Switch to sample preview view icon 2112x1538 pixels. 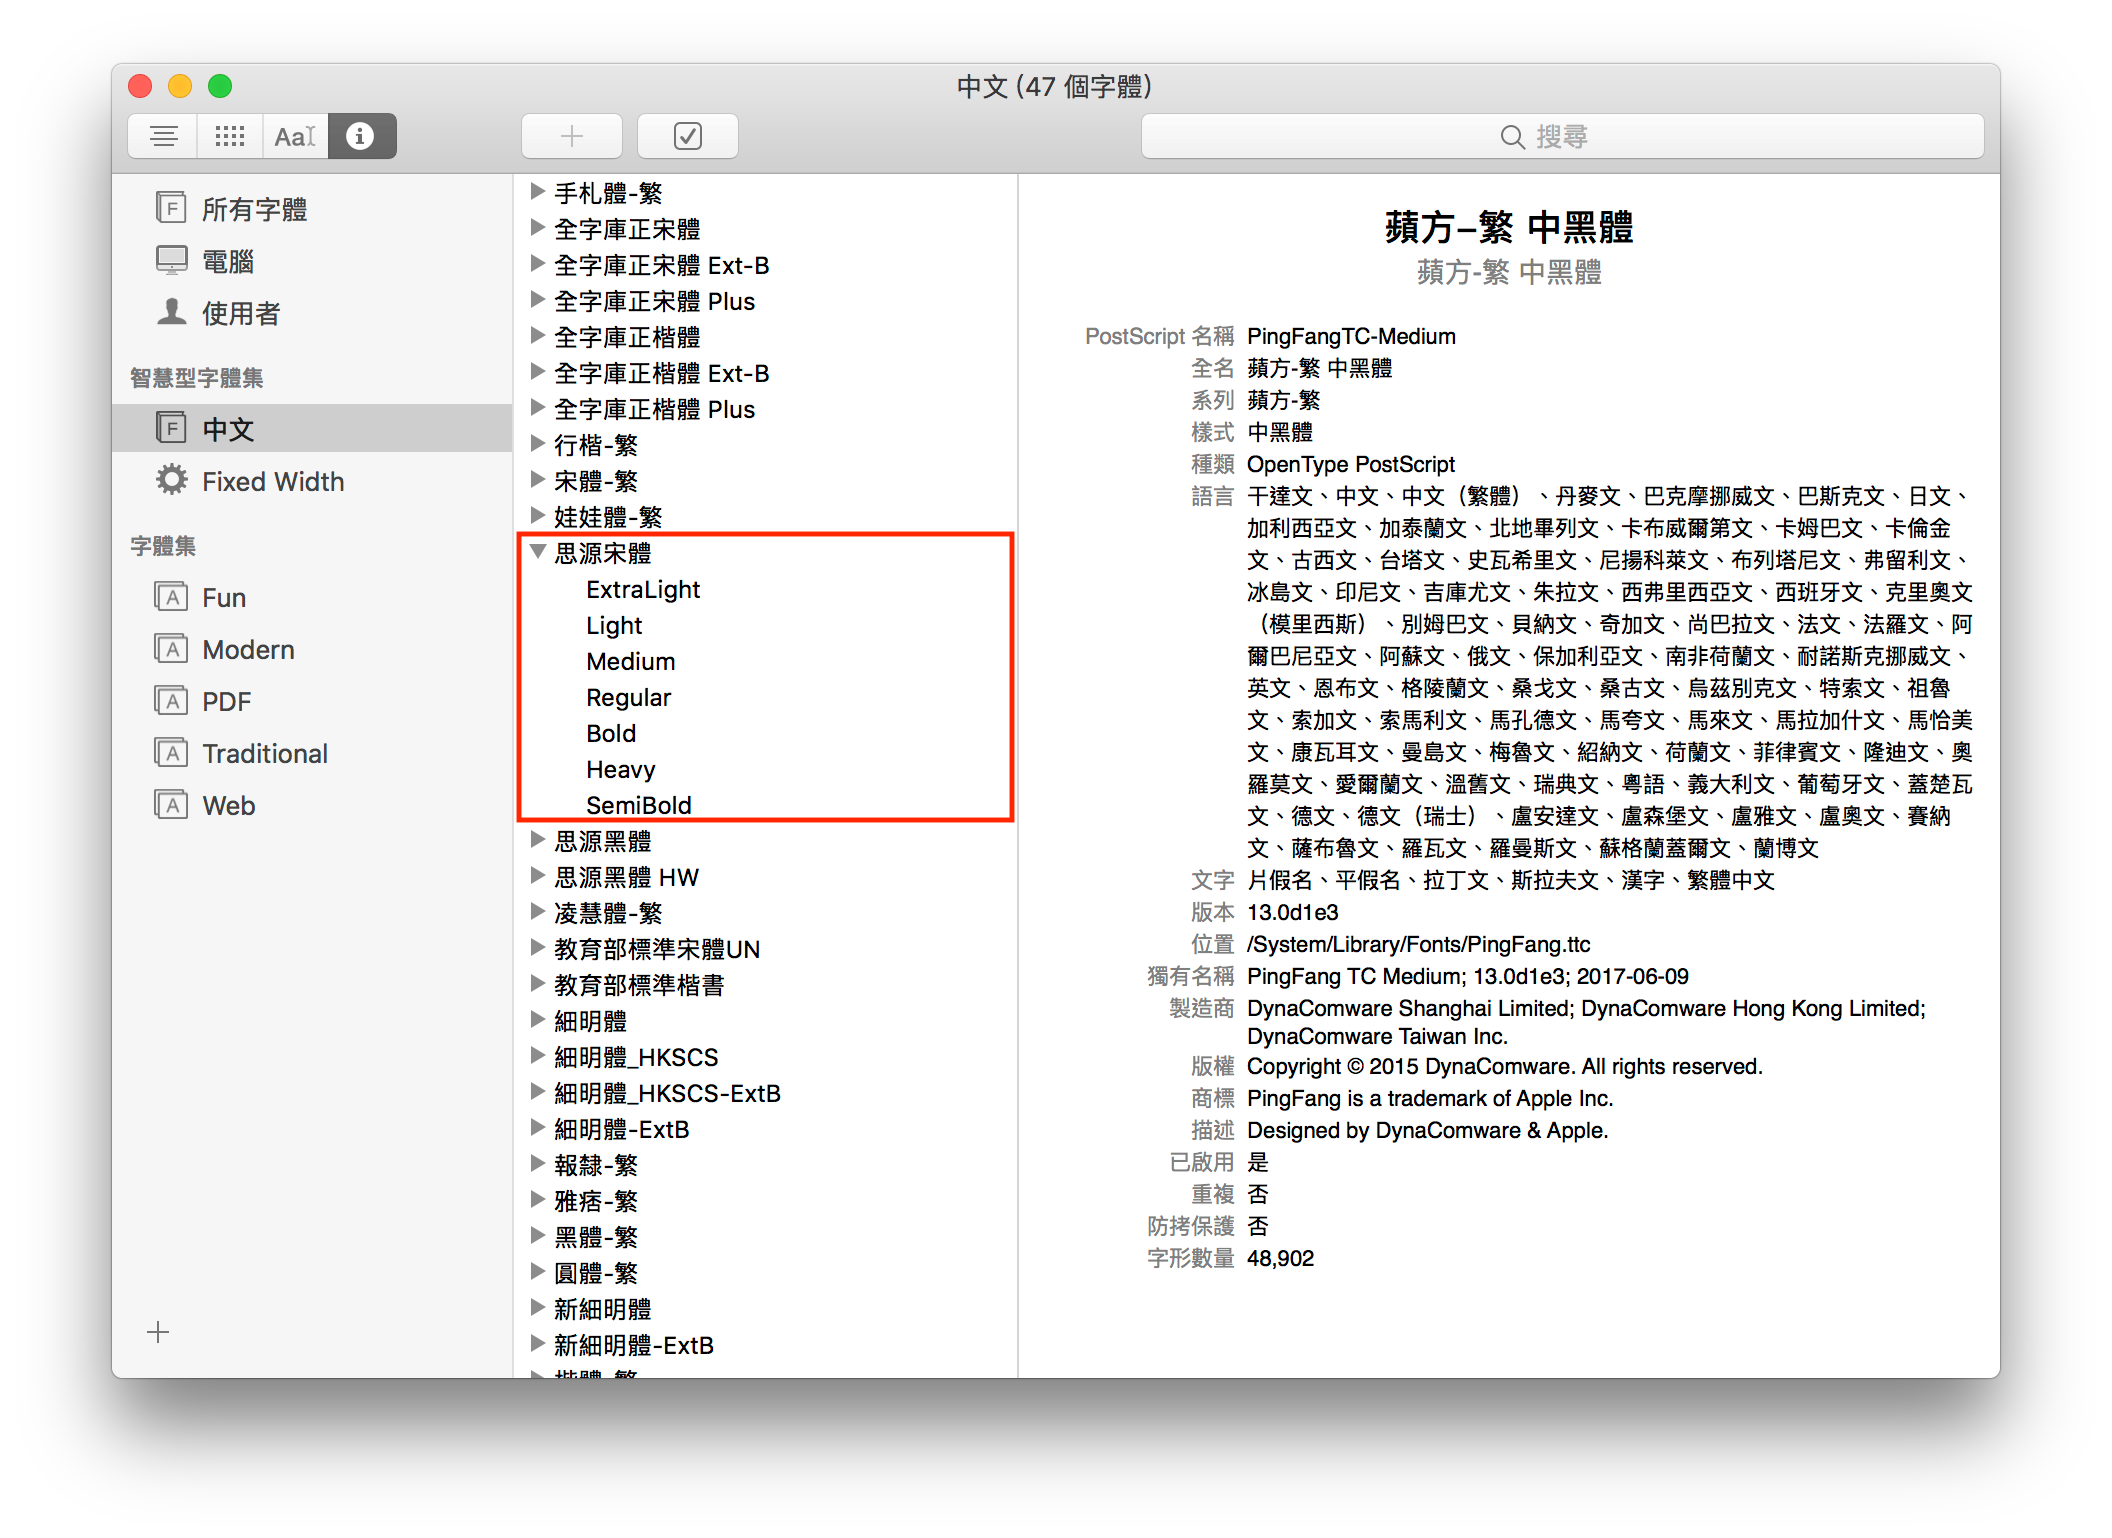point(163,136)
